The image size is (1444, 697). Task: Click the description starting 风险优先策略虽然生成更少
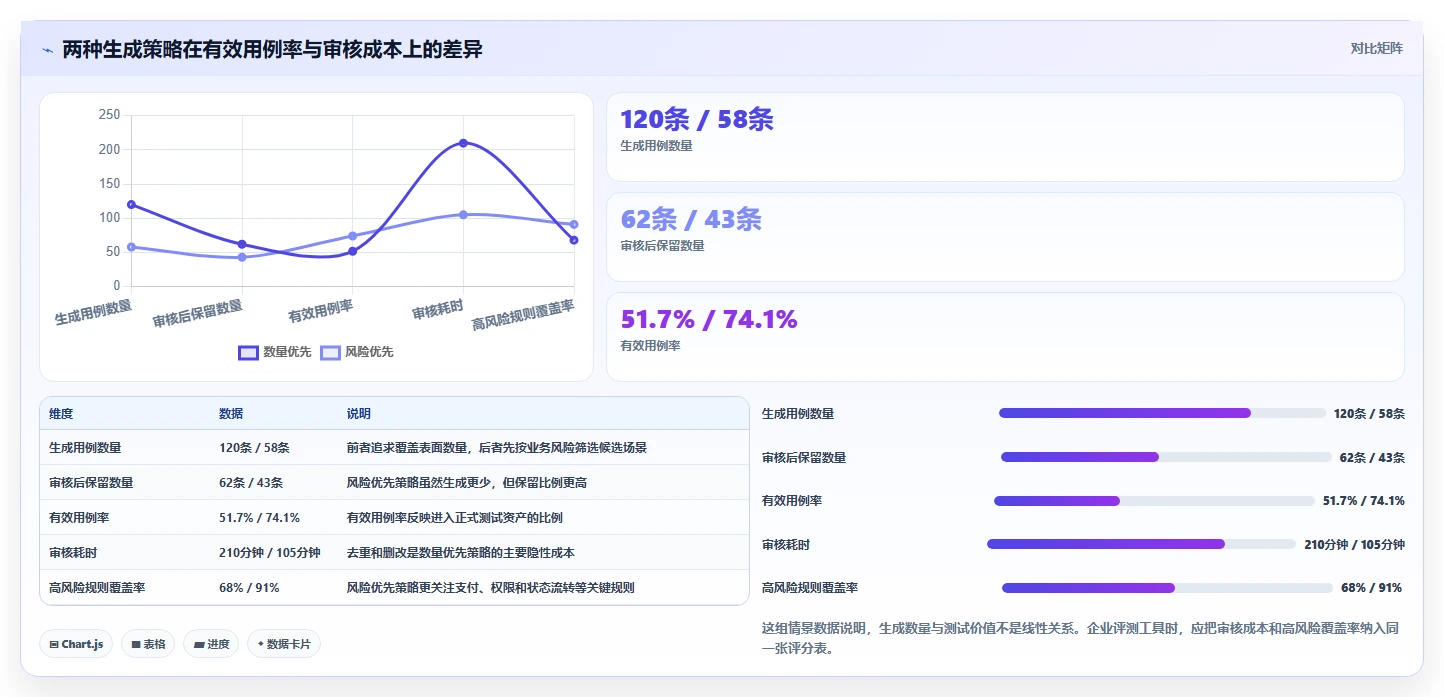point(467,483)
